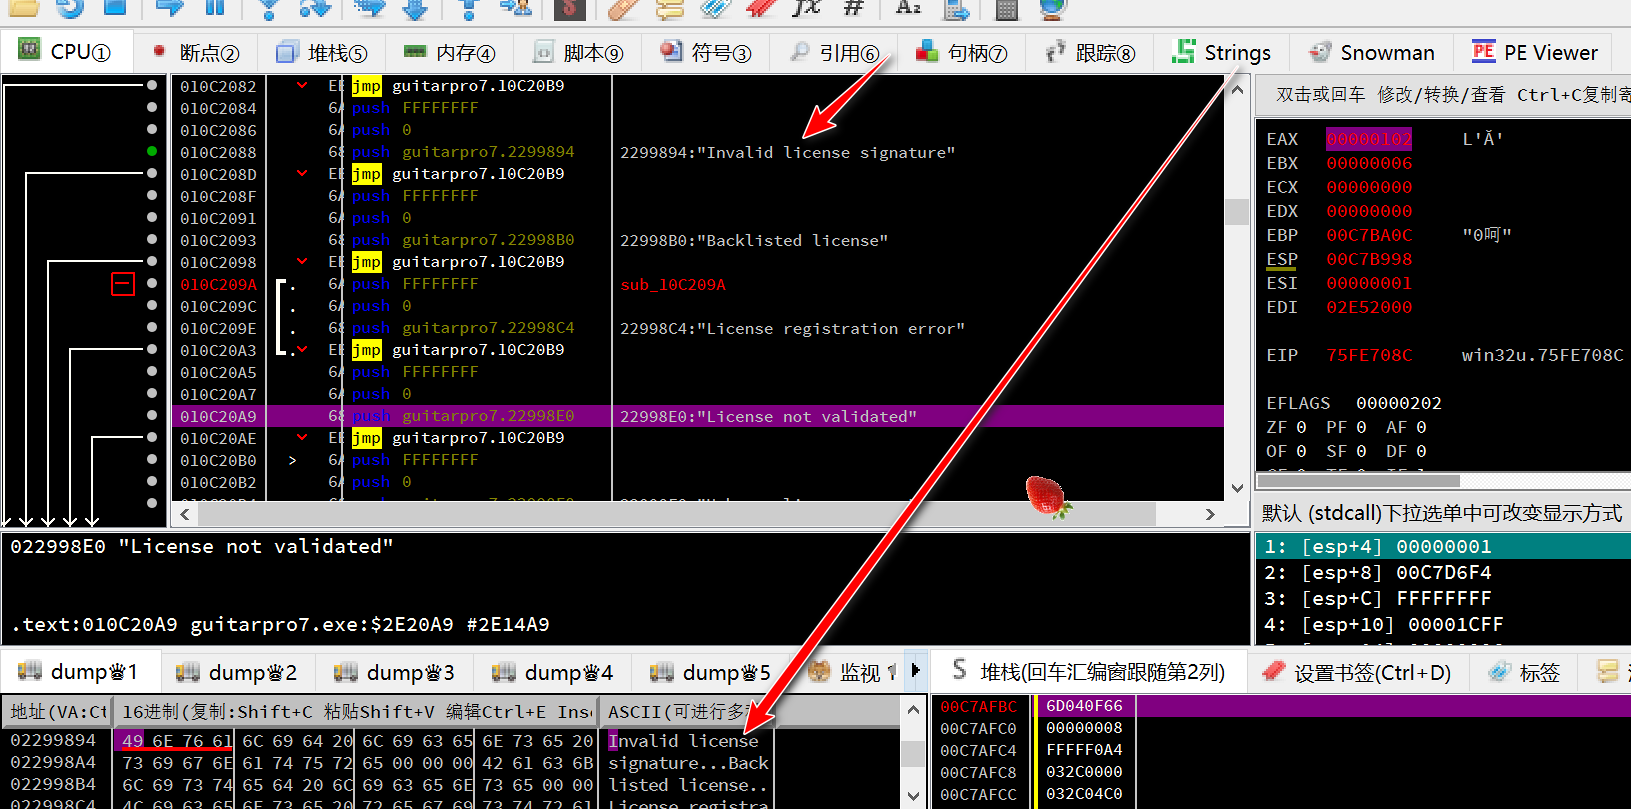The height and width of the screenshot is (809, 1631).
Task: Select stack argument row 1: [esp+4] 00000001
Action: pyautogui.click(x=1443, y=546)
